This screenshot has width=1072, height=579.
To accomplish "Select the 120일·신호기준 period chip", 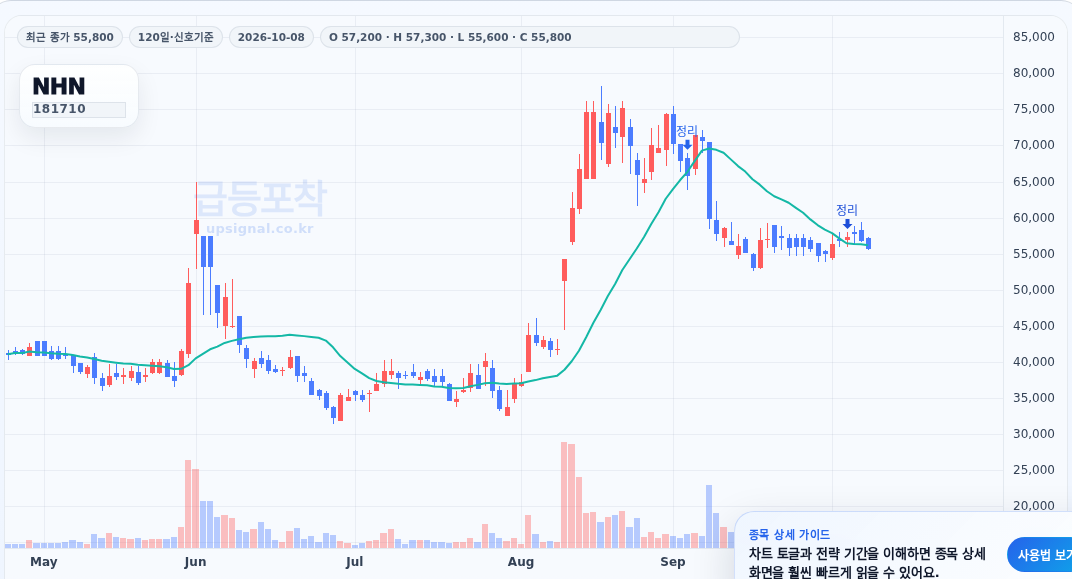I will click(x=176, y=37).
